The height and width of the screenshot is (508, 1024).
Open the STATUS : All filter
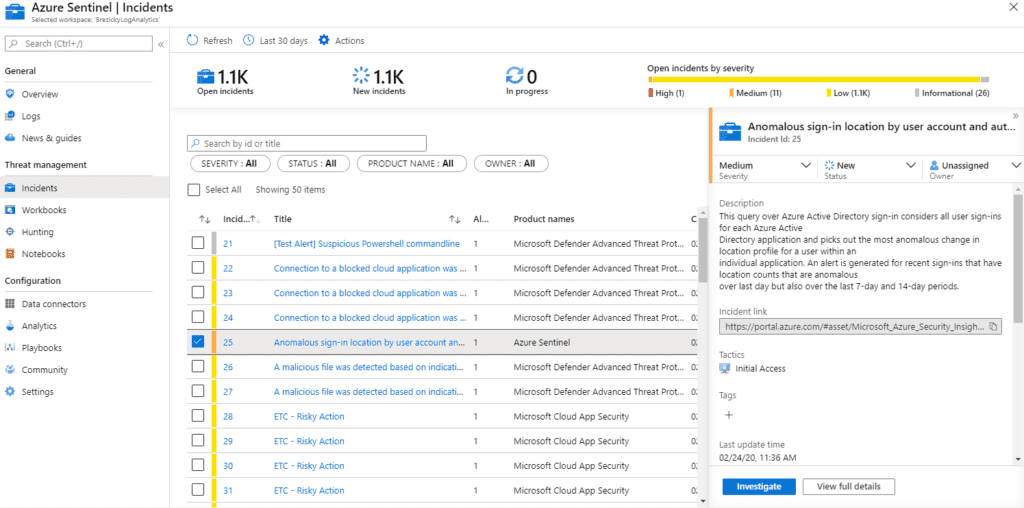click(x=313, y=164)
